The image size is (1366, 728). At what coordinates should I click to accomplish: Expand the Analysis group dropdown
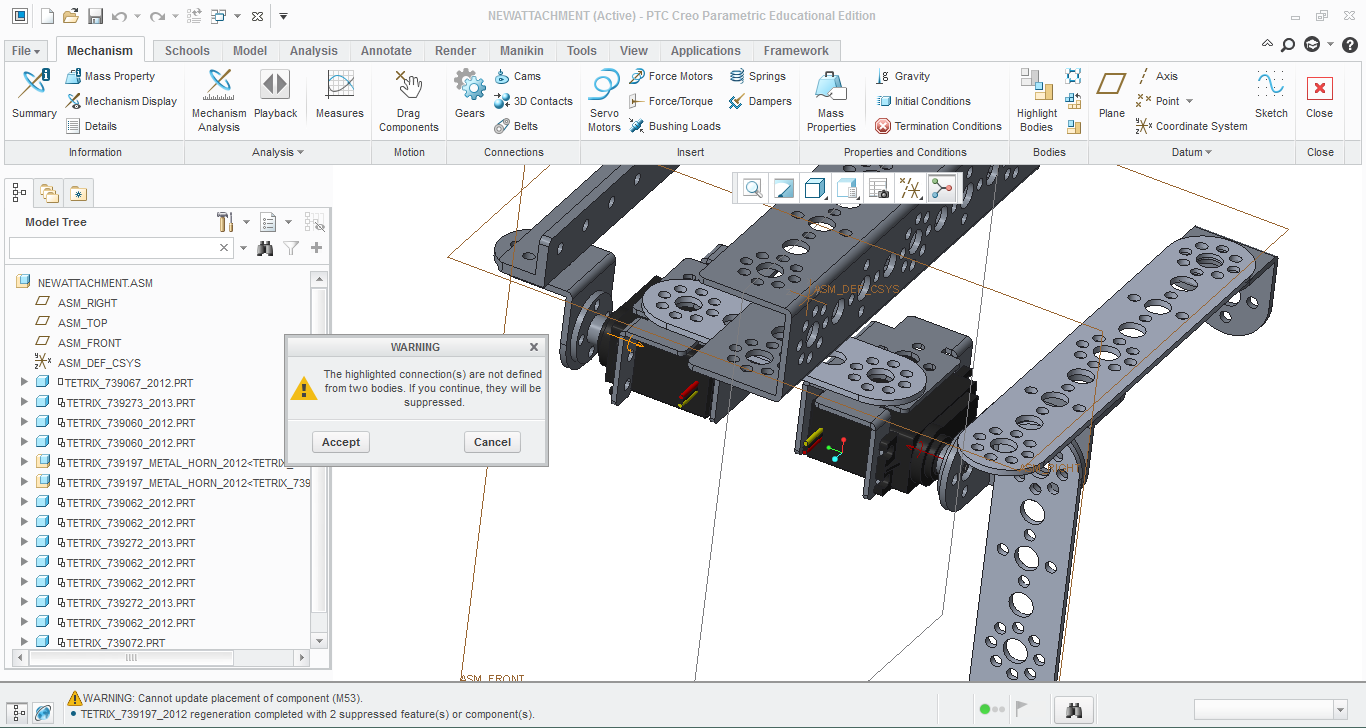pyautogui.click(x=278, y=152)
